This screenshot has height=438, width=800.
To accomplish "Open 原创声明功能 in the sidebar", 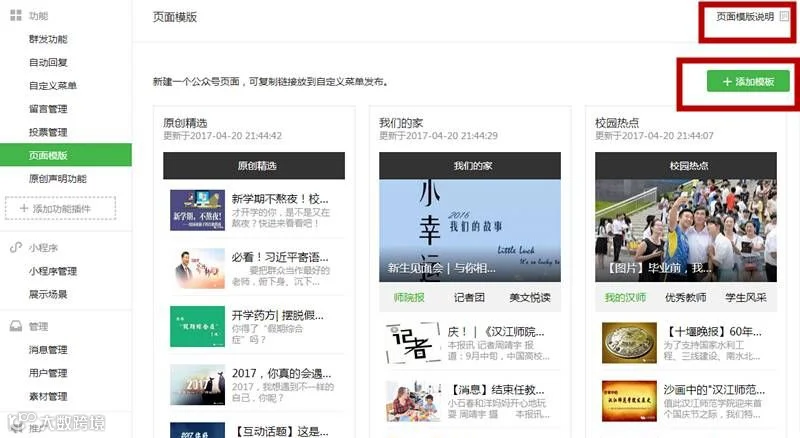I will click(x=58, y=179).
